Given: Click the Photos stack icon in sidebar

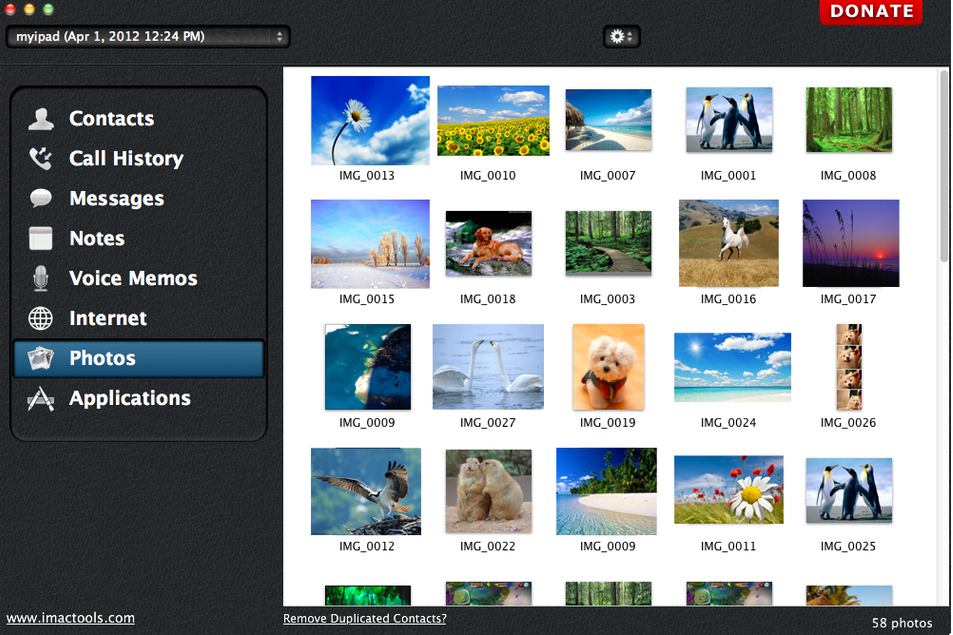Looking at the screenshot, I should [41, 358].
